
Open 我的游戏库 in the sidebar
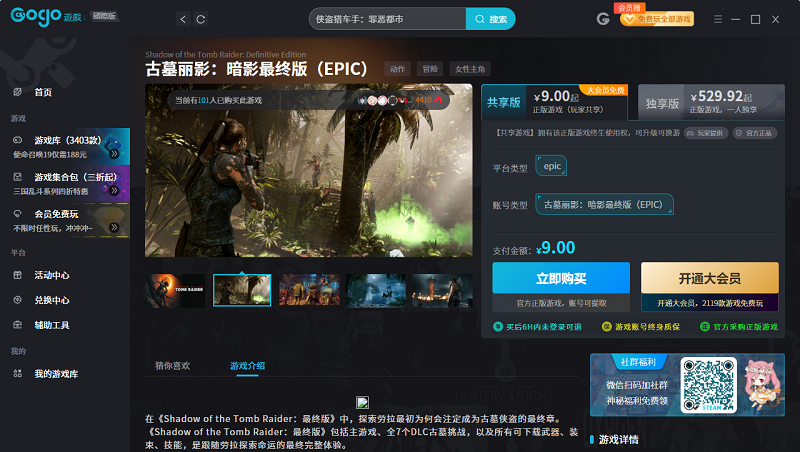point(56,374)
